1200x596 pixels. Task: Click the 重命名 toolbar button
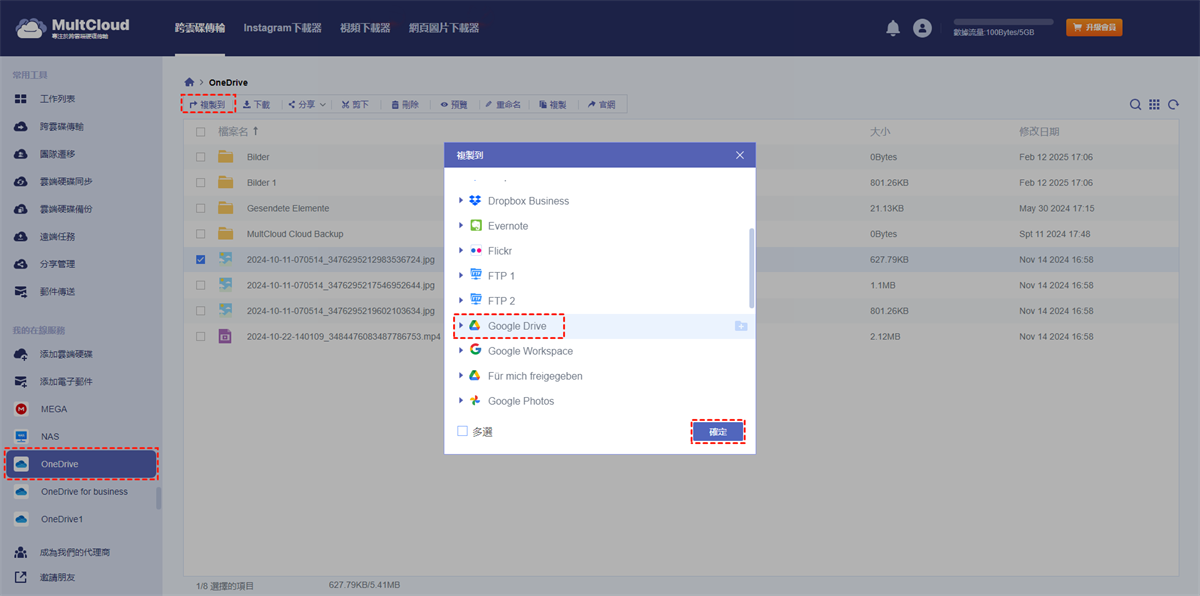(x=503, y=104)
